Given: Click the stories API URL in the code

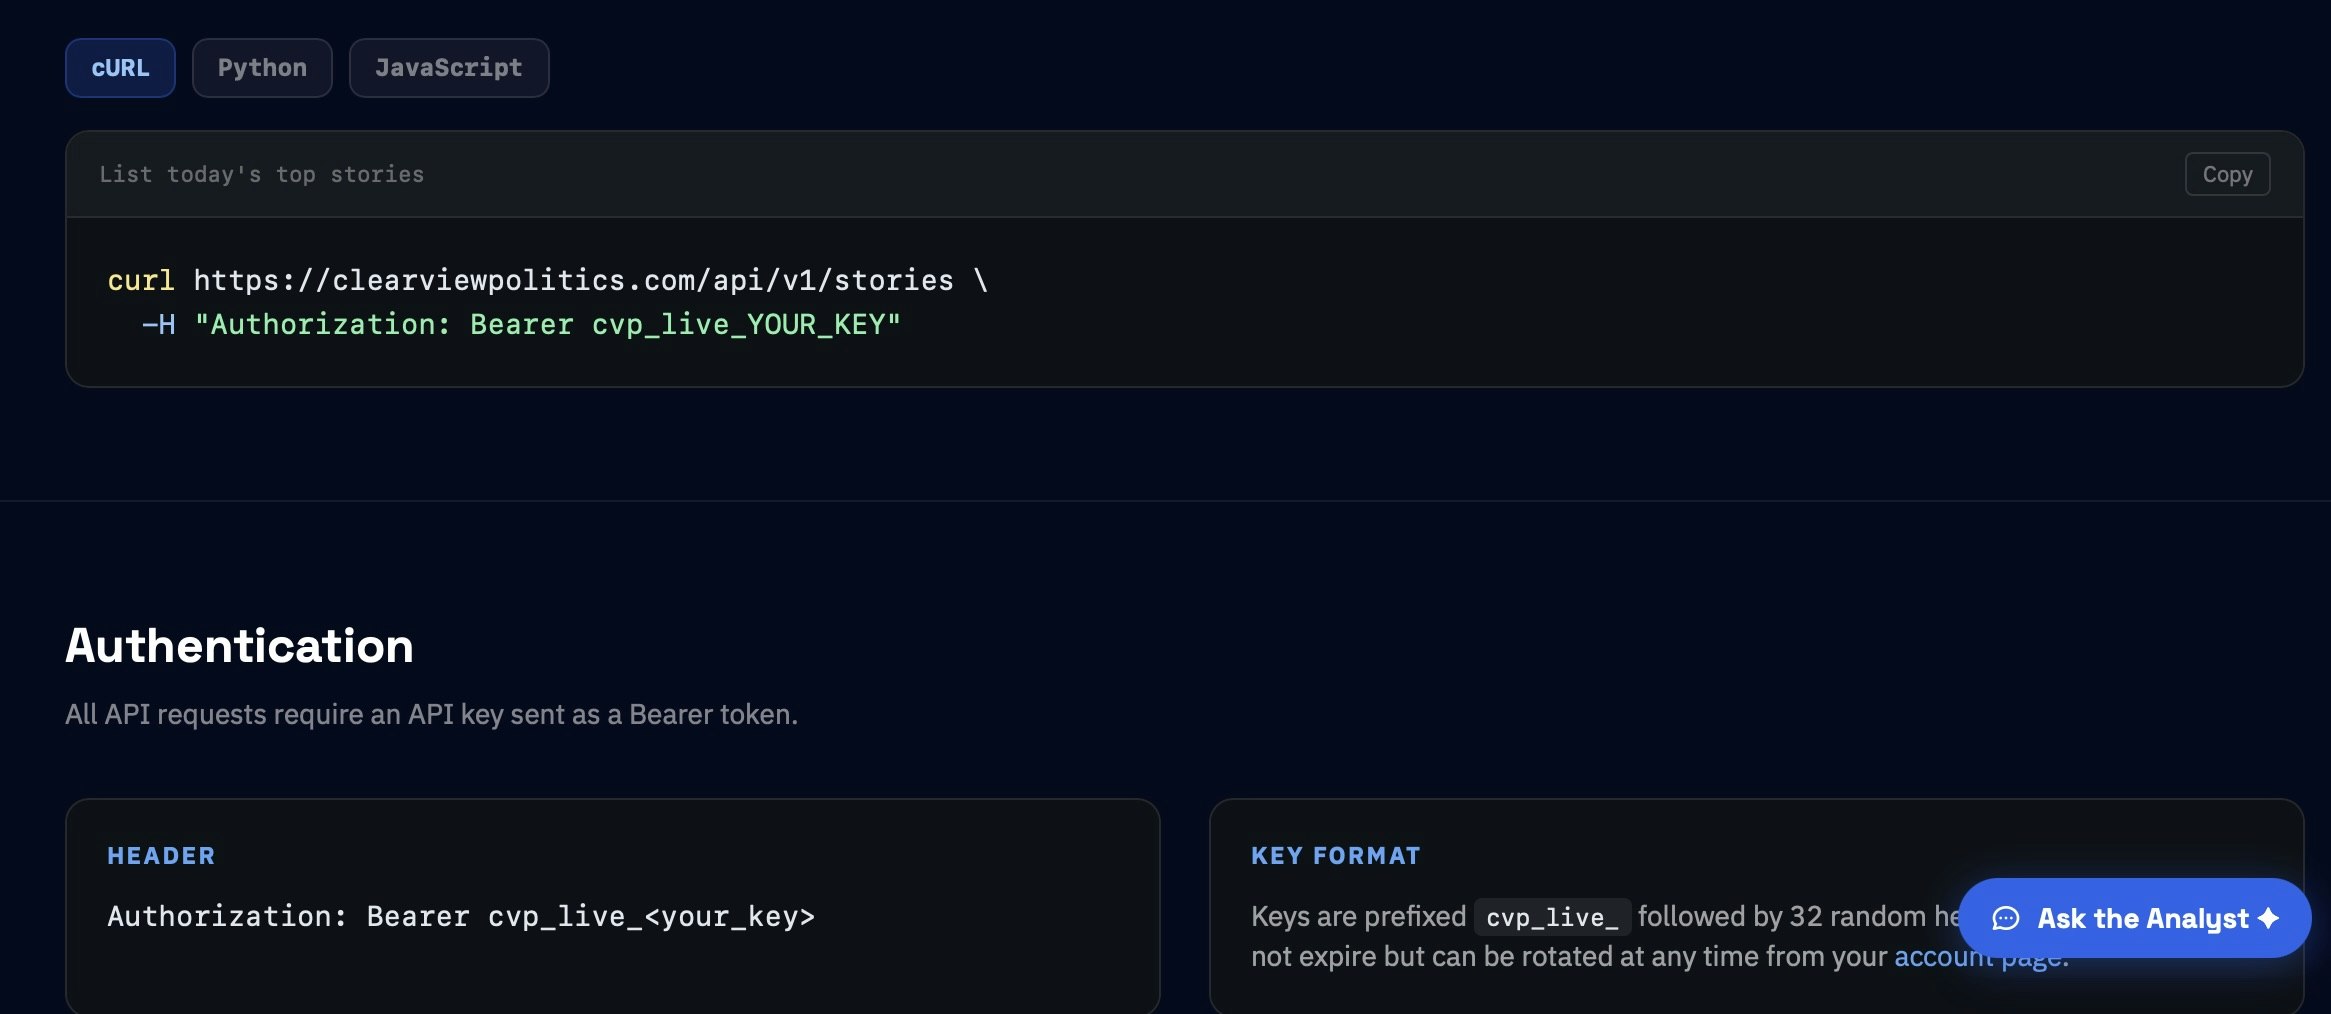Looking at the screenshot, I should (x=573, y=280).
